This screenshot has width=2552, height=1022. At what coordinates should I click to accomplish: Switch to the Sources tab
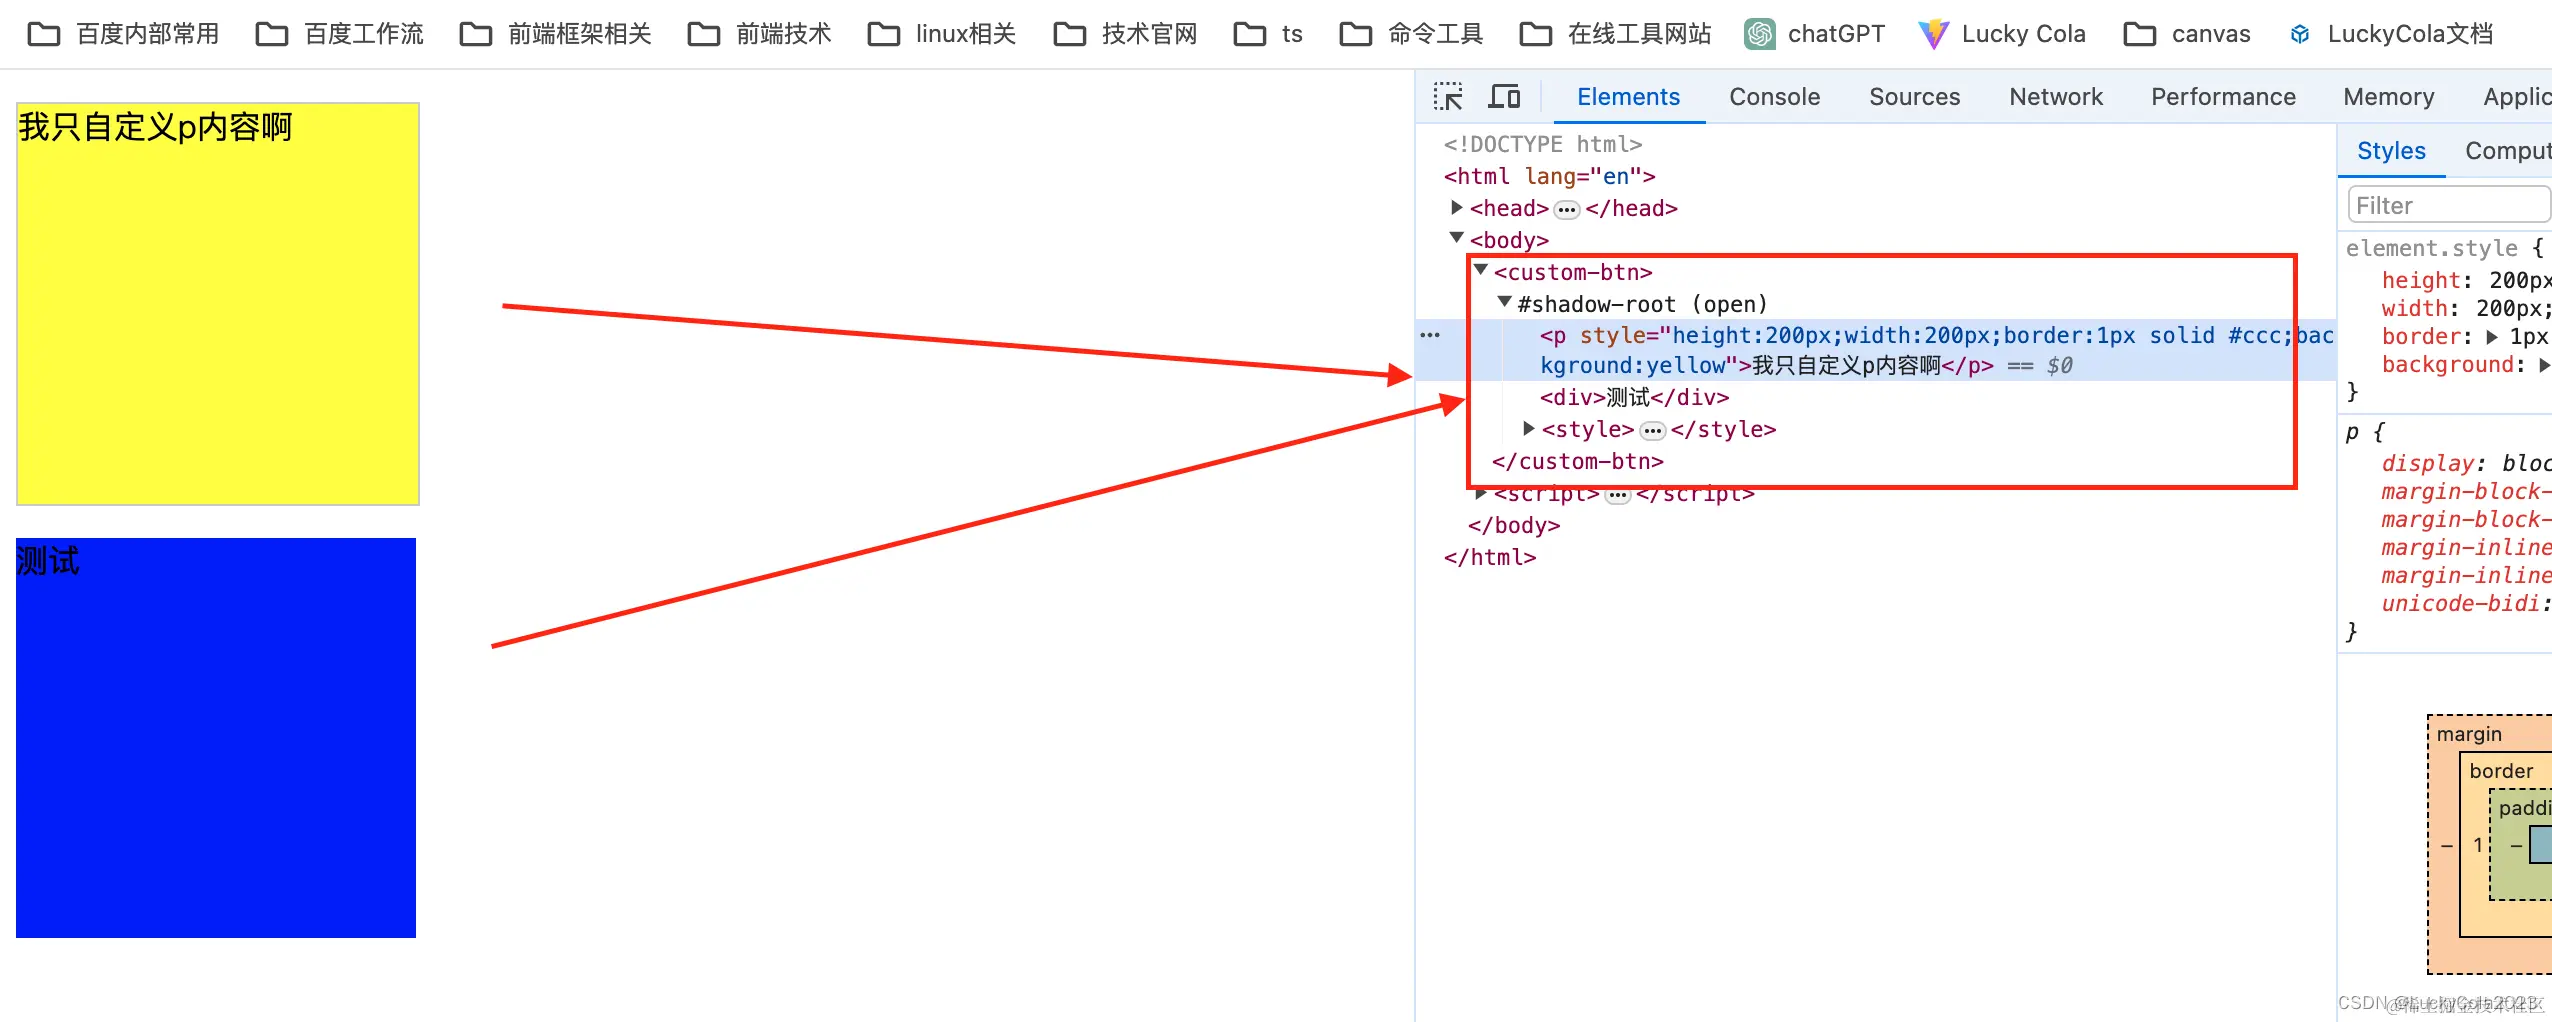1914,97
